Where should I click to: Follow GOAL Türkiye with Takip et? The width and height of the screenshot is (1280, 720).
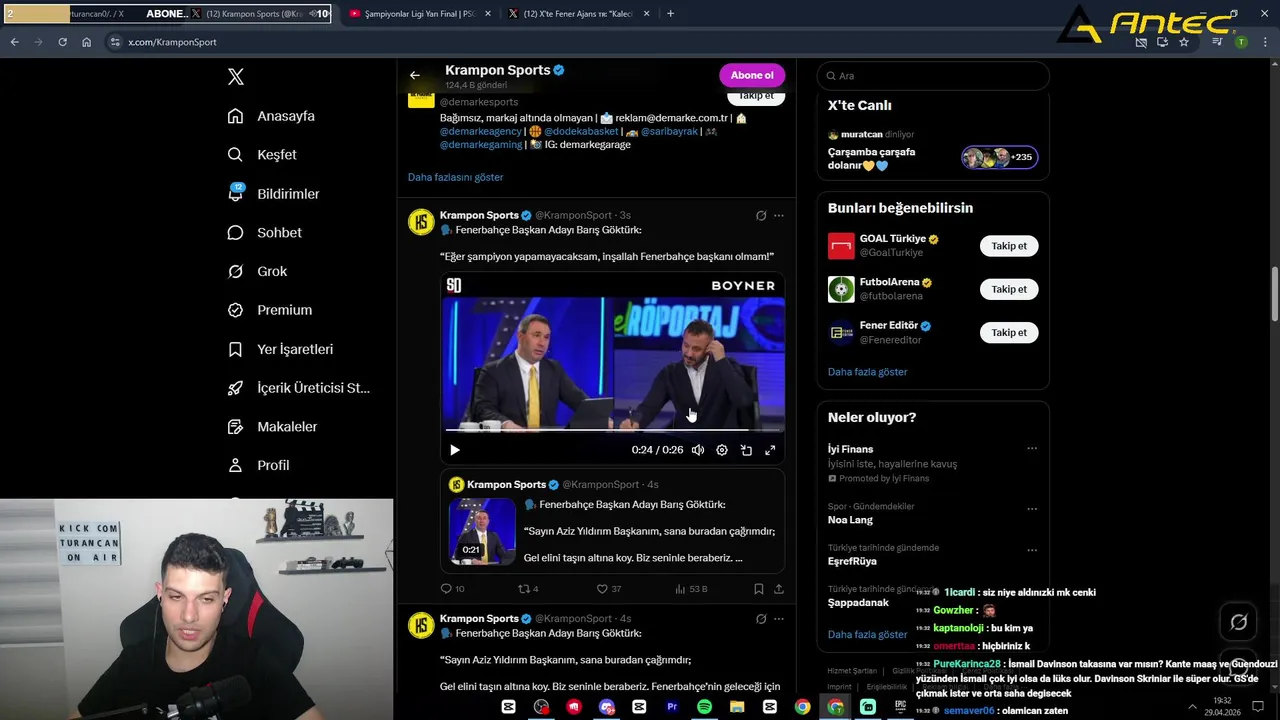[x=1009, y=246]
